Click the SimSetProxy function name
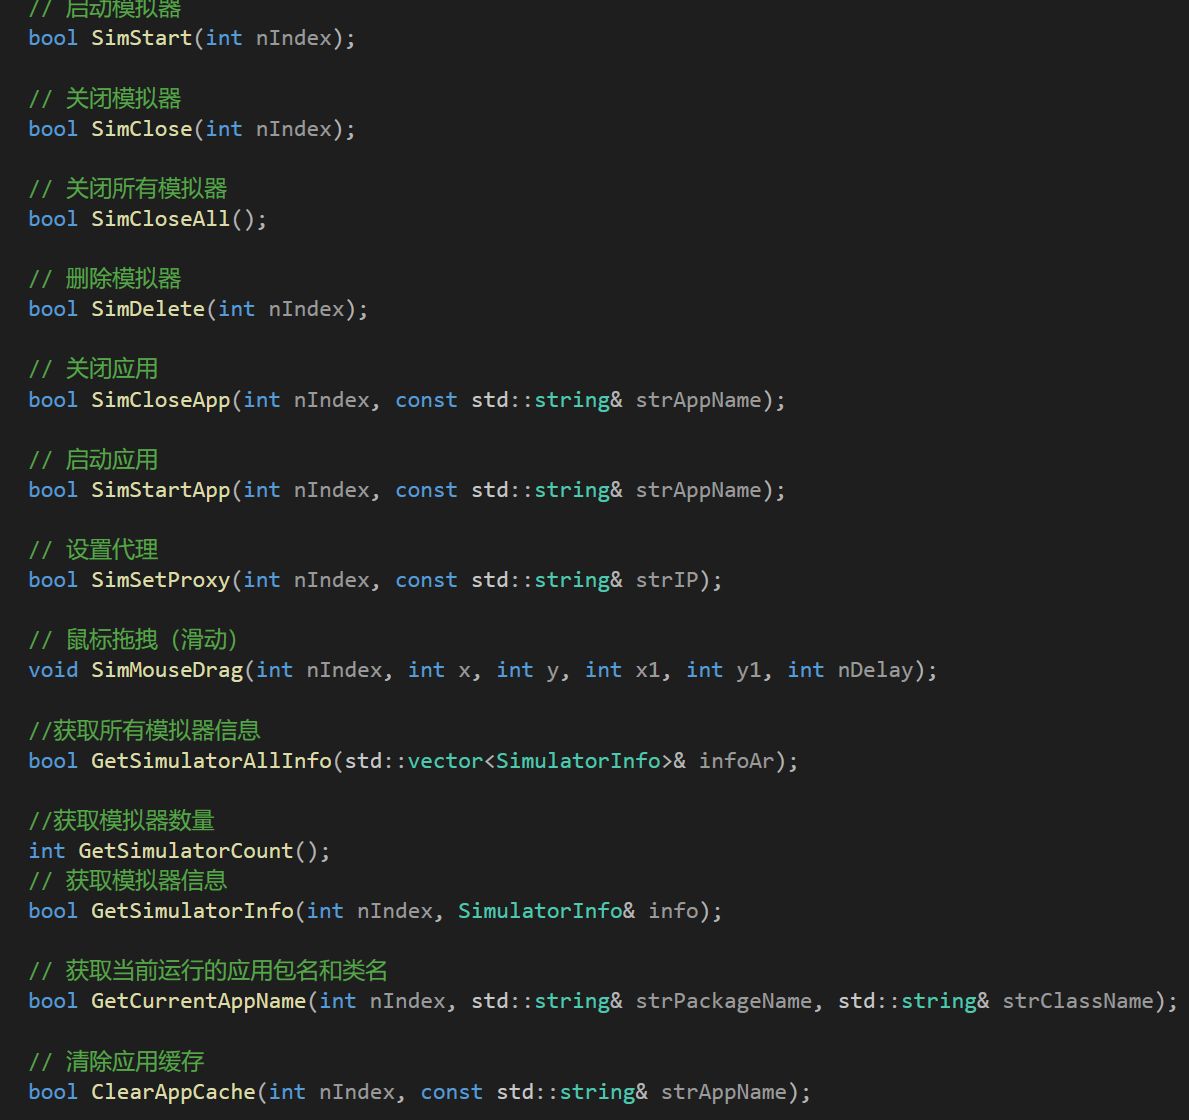Screen dimensions: 1189x1120 pos(161,580)
